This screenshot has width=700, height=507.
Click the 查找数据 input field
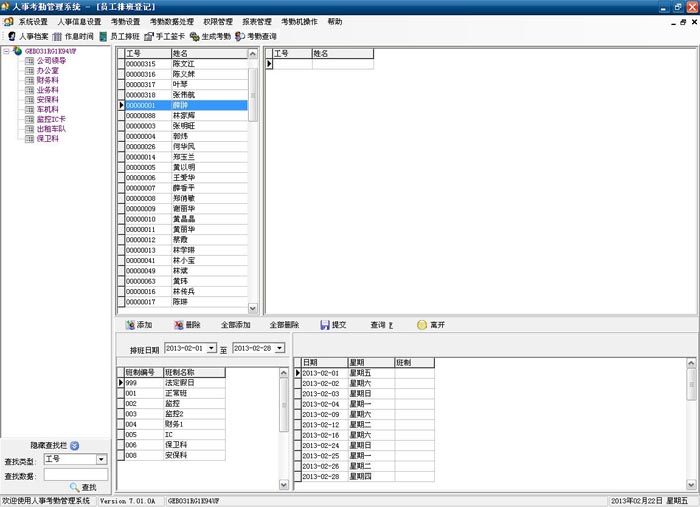tap(75, 474)
